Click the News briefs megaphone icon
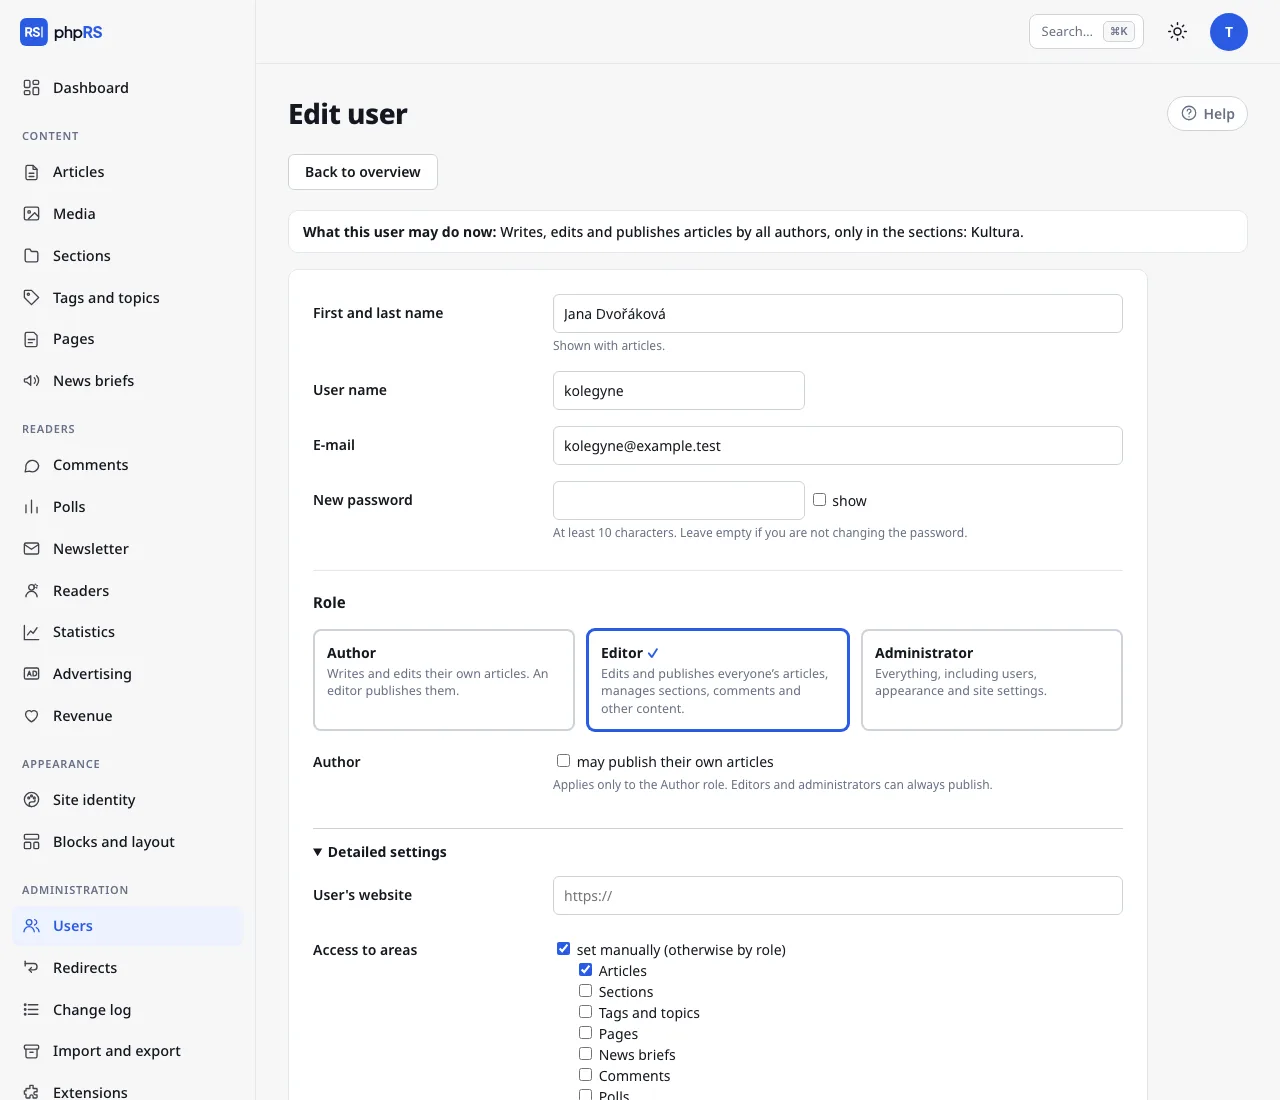 [x=32, y=381]
